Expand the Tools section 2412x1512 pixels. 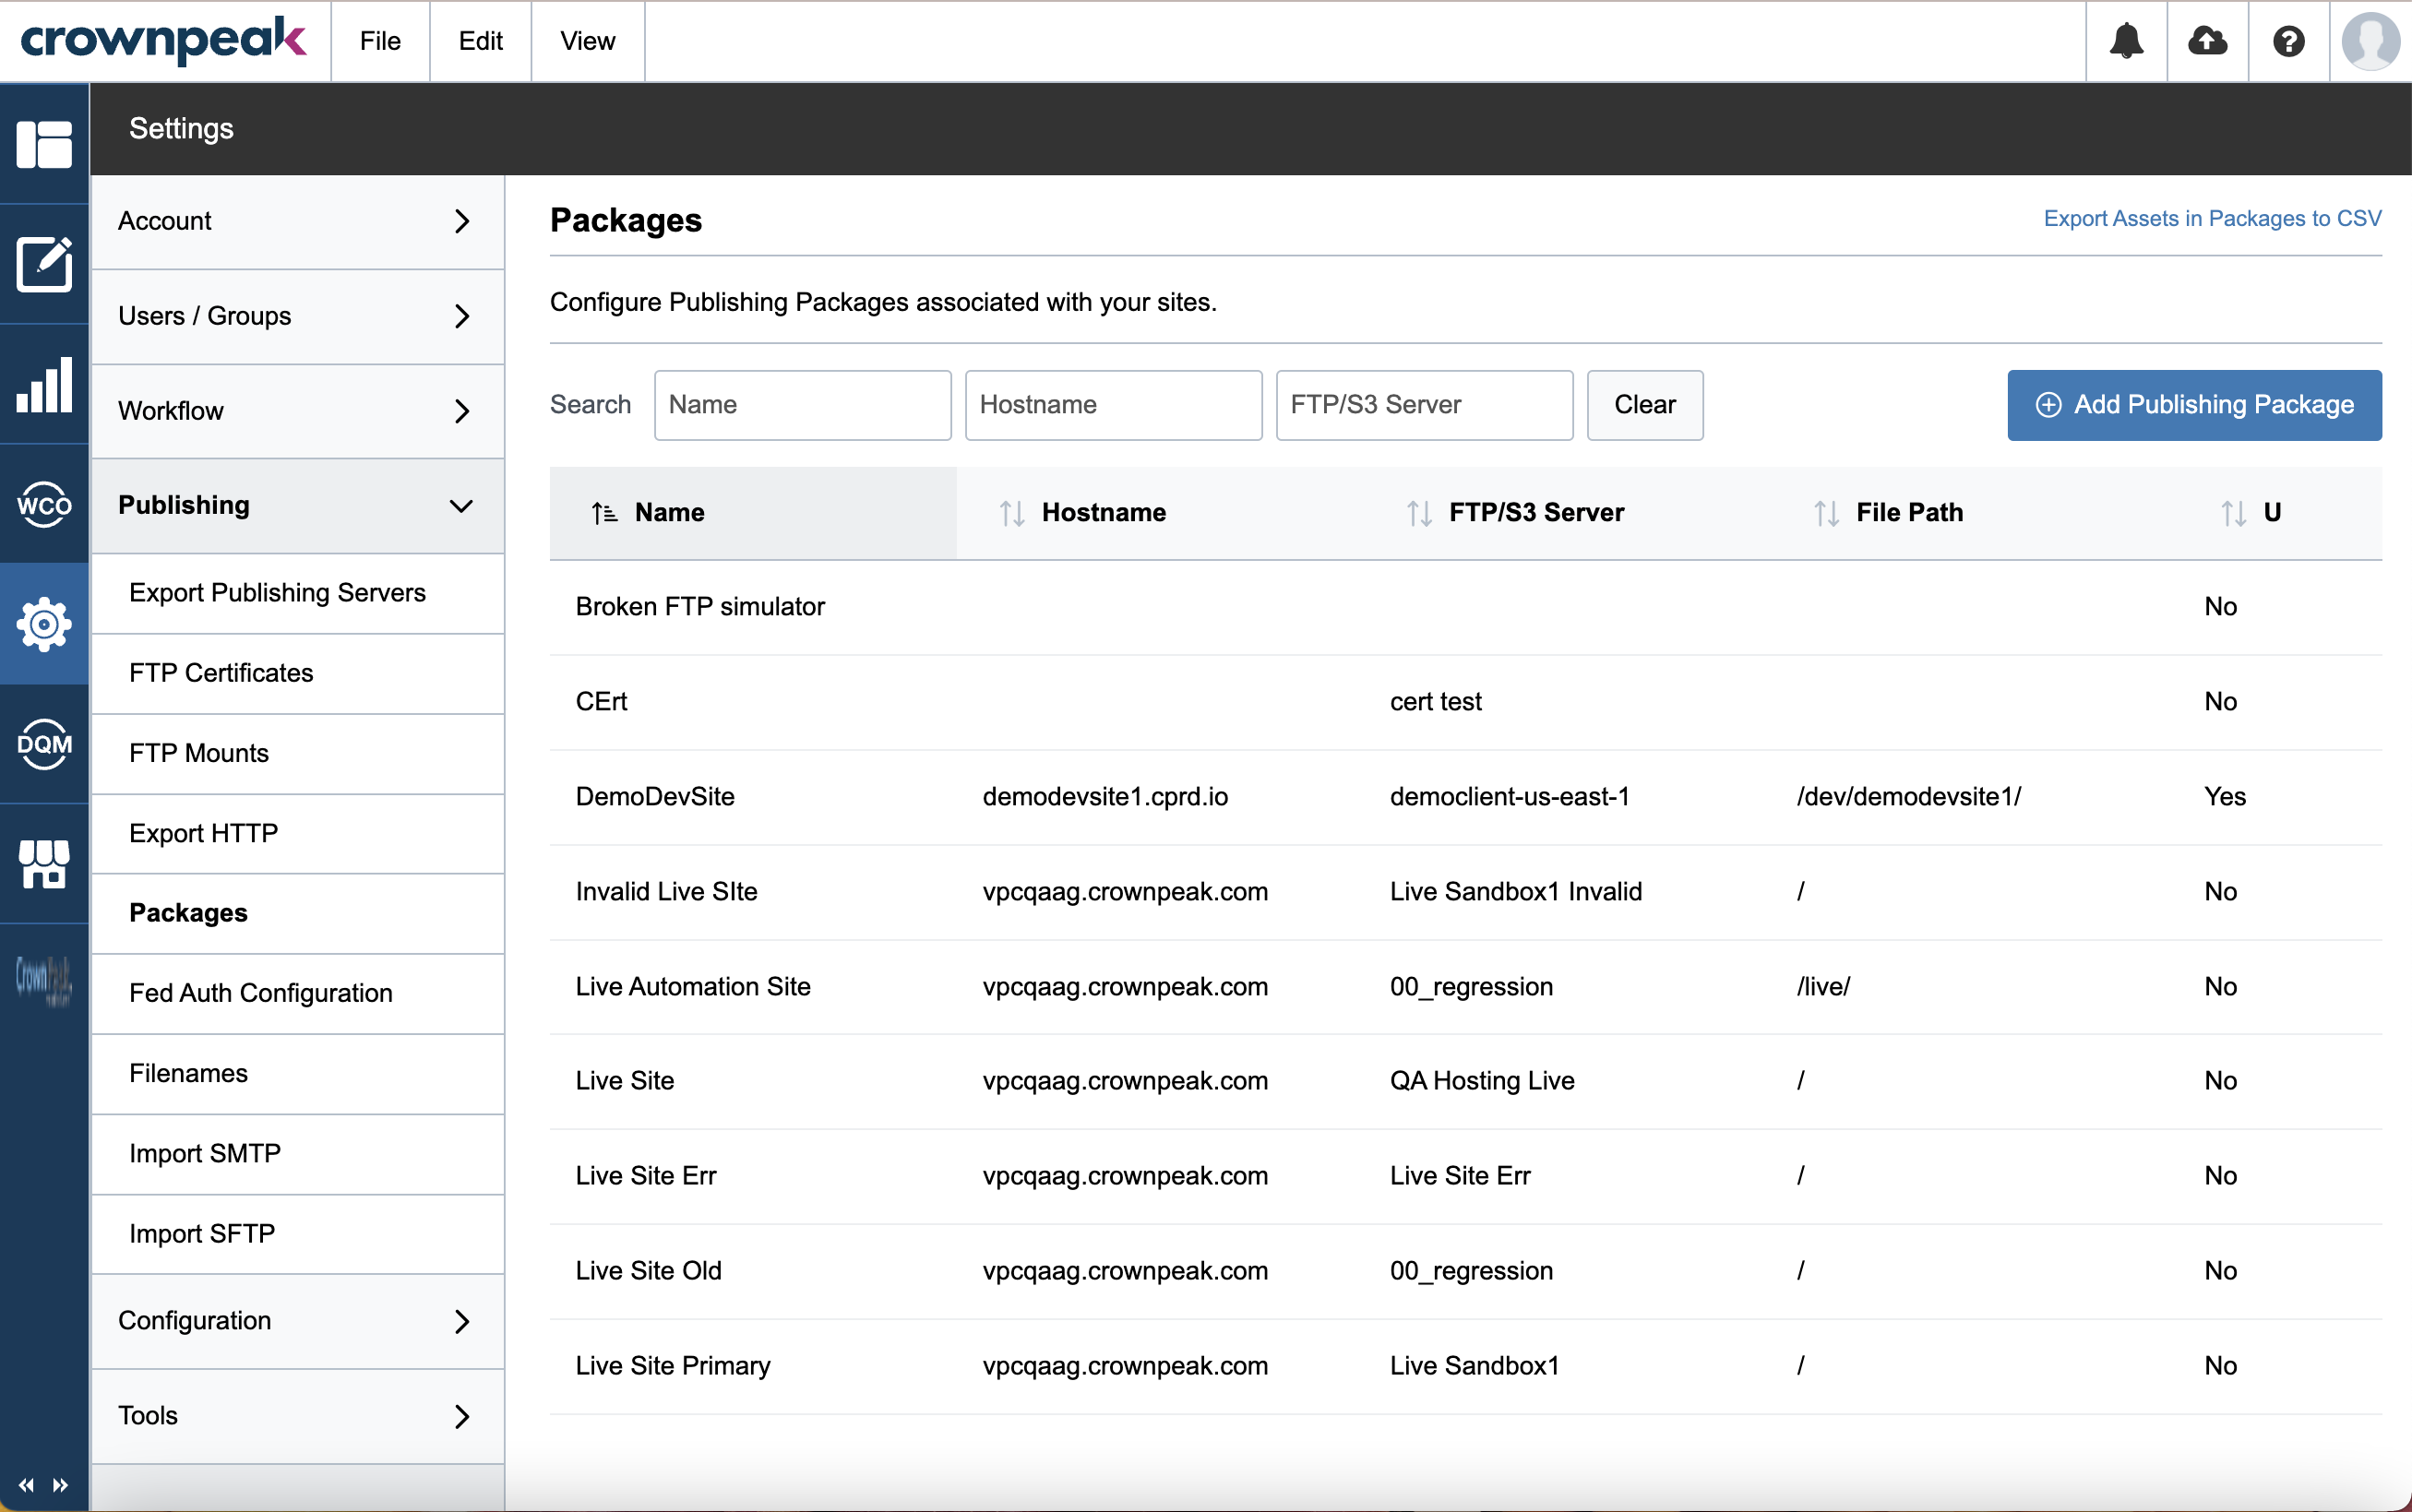(298, 1416)
